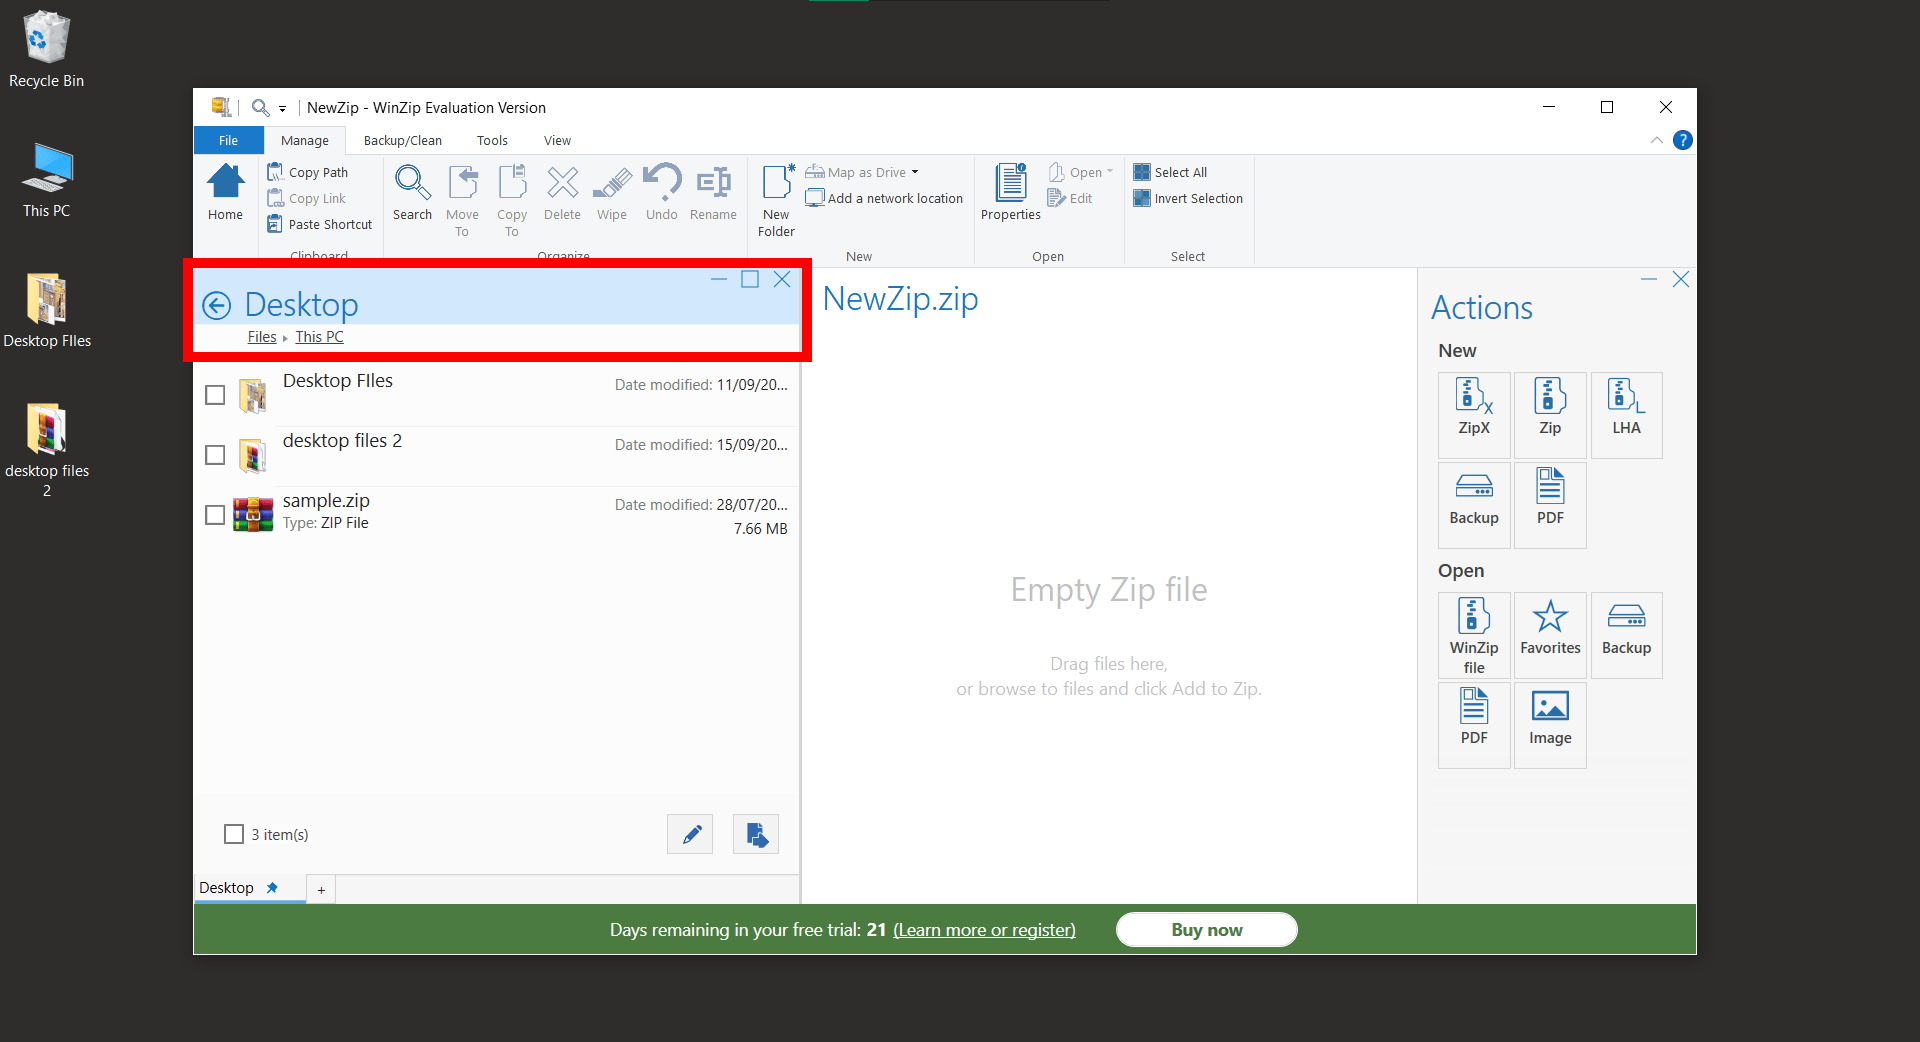Open the Favorites folder
1920x1042 pixels.
click(x=1549, y=634)
